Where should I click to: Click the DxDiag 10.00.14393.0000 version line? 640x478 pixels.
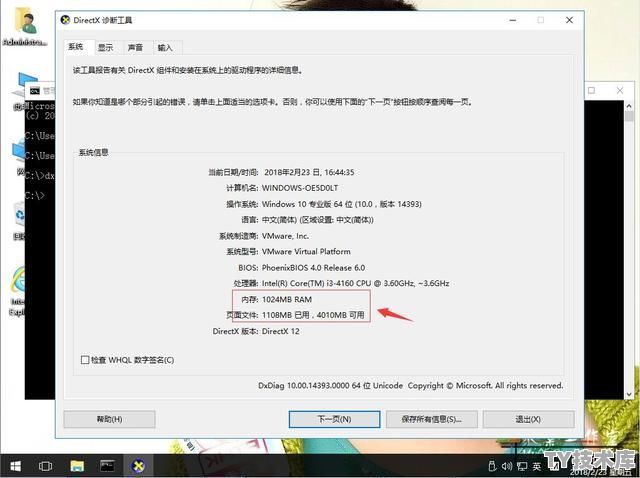[411, 386]
